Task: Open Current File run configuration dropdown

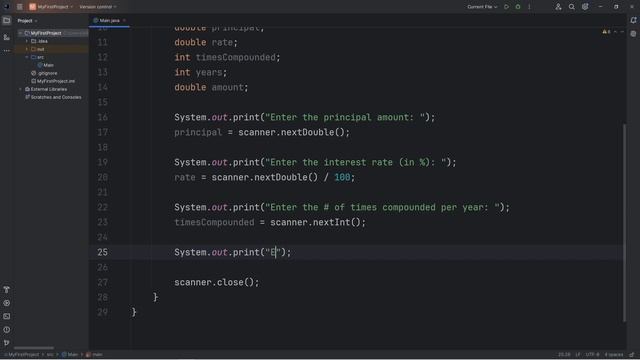Action: pyautogui.click(x=482, y=7)
